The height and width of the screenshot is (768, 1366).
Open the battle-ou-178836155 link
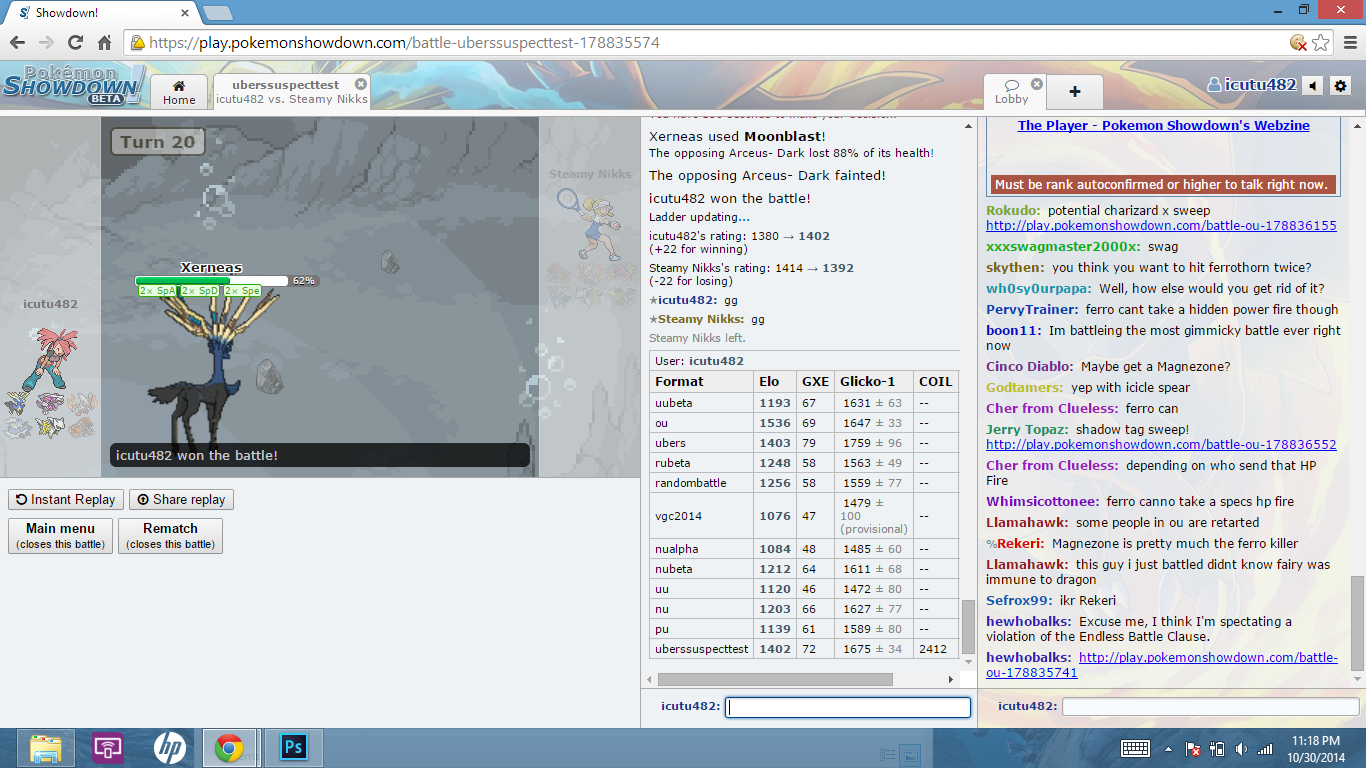pyautogui.click(x=1161, y=226)
